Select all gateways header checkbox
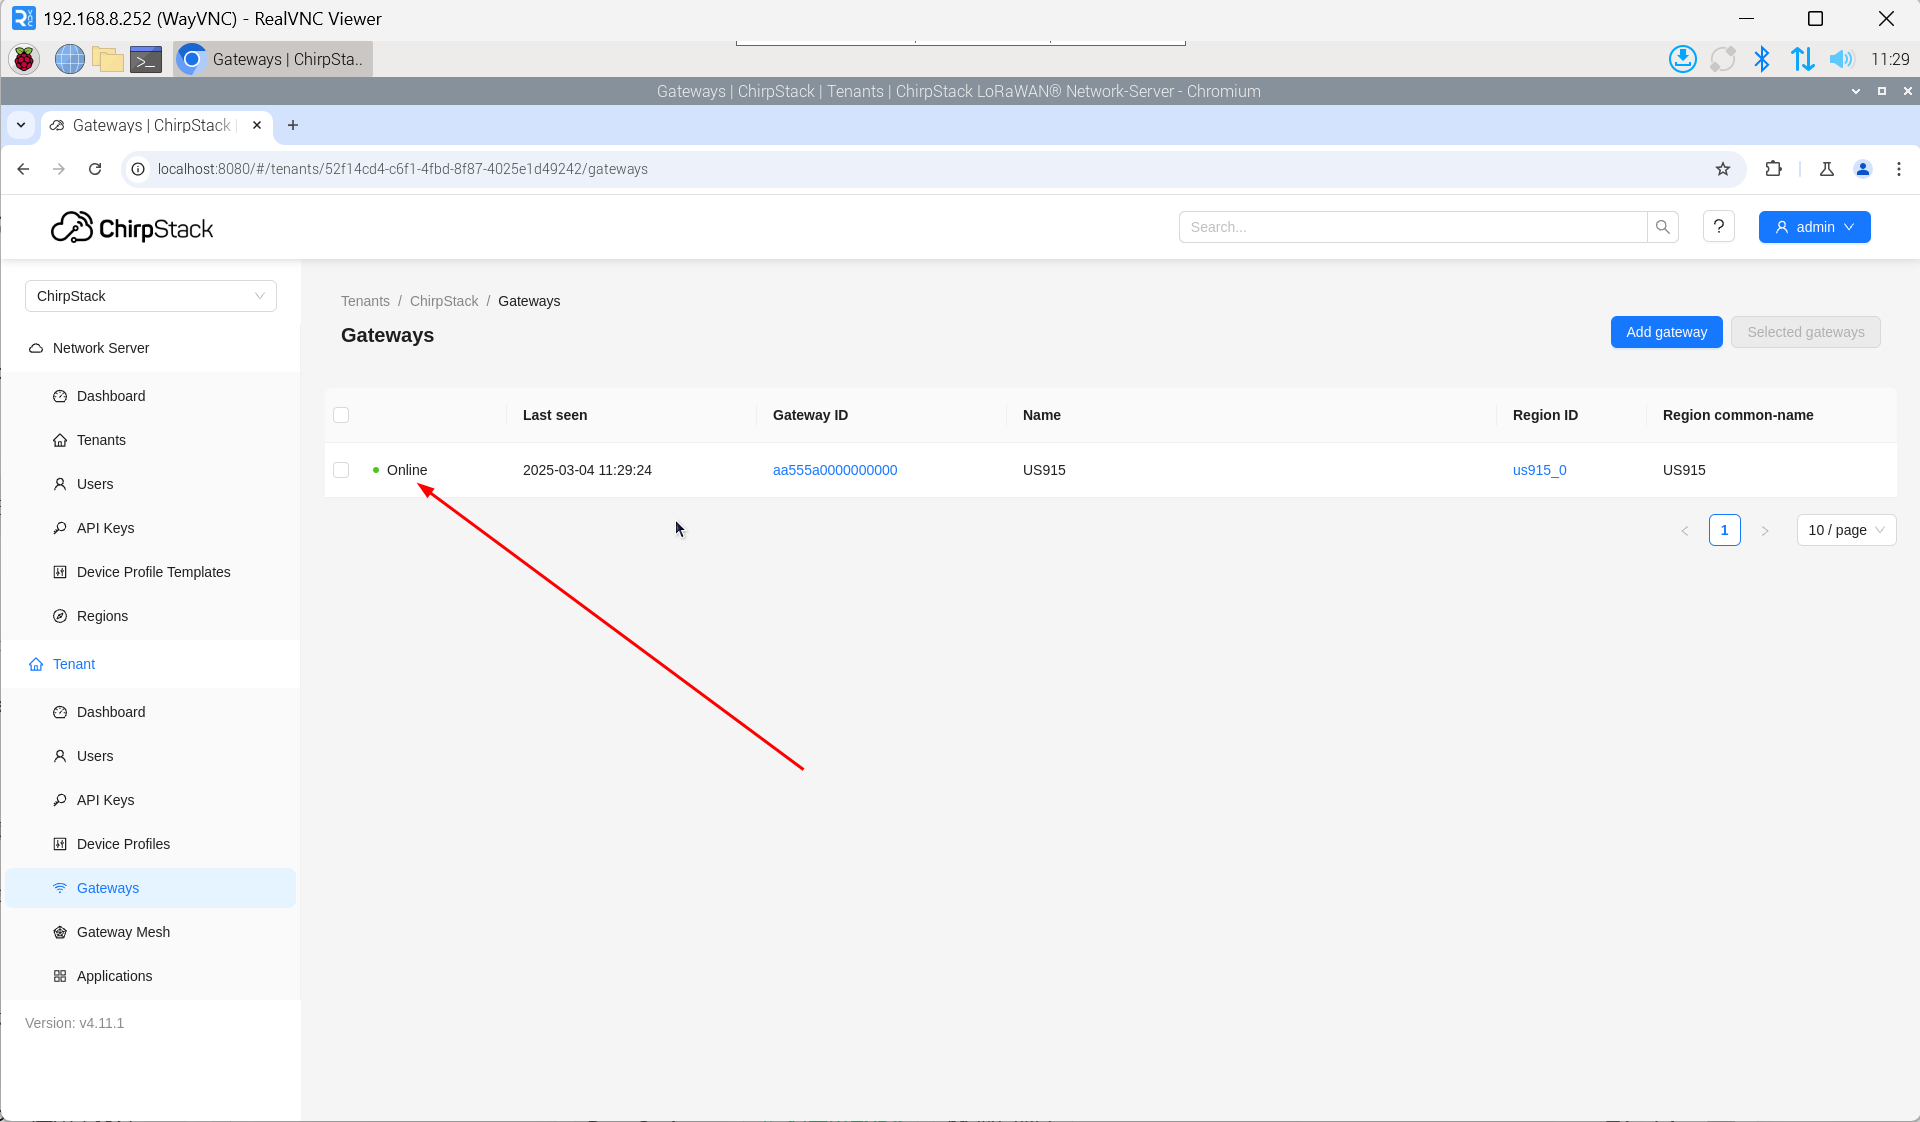Viewport: 1920px width, 1122px height. tap(341, 415)
